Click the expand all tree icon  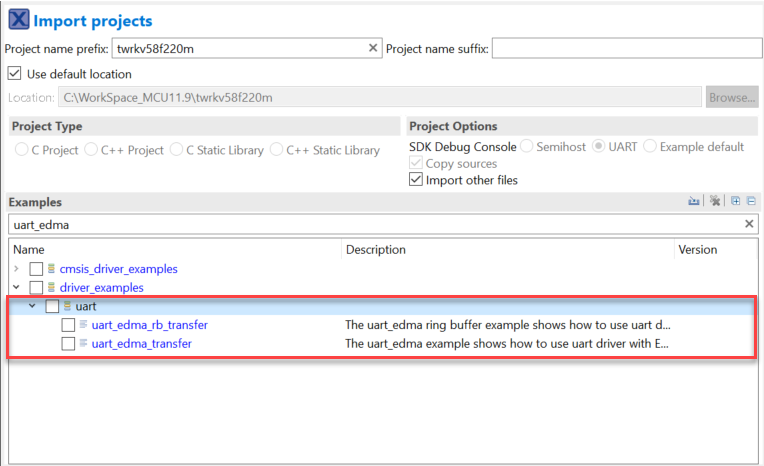pos(736,201)
